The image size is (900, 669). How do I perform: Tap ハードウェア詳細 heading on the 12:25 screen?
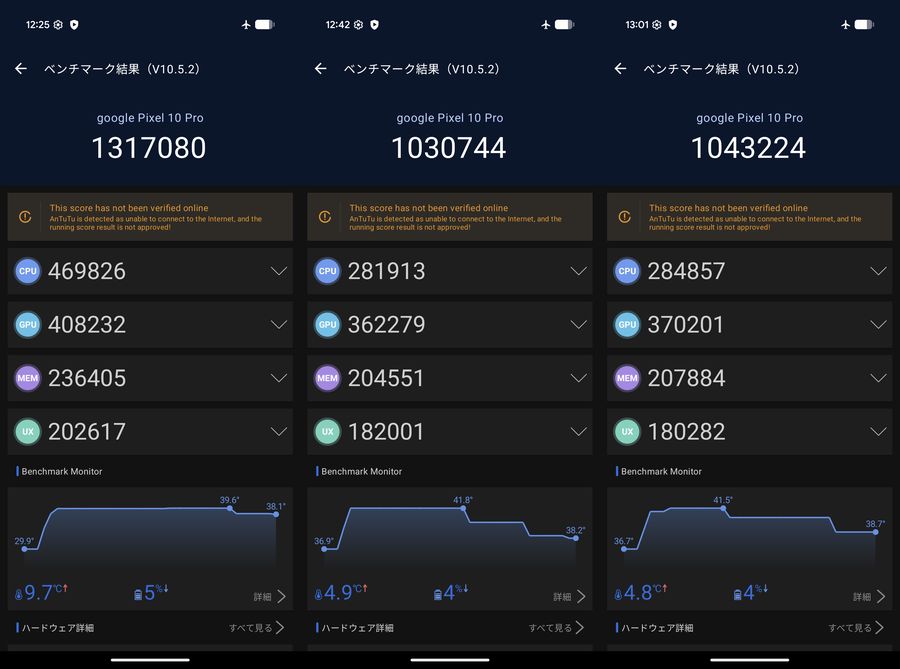click(57, 628)
